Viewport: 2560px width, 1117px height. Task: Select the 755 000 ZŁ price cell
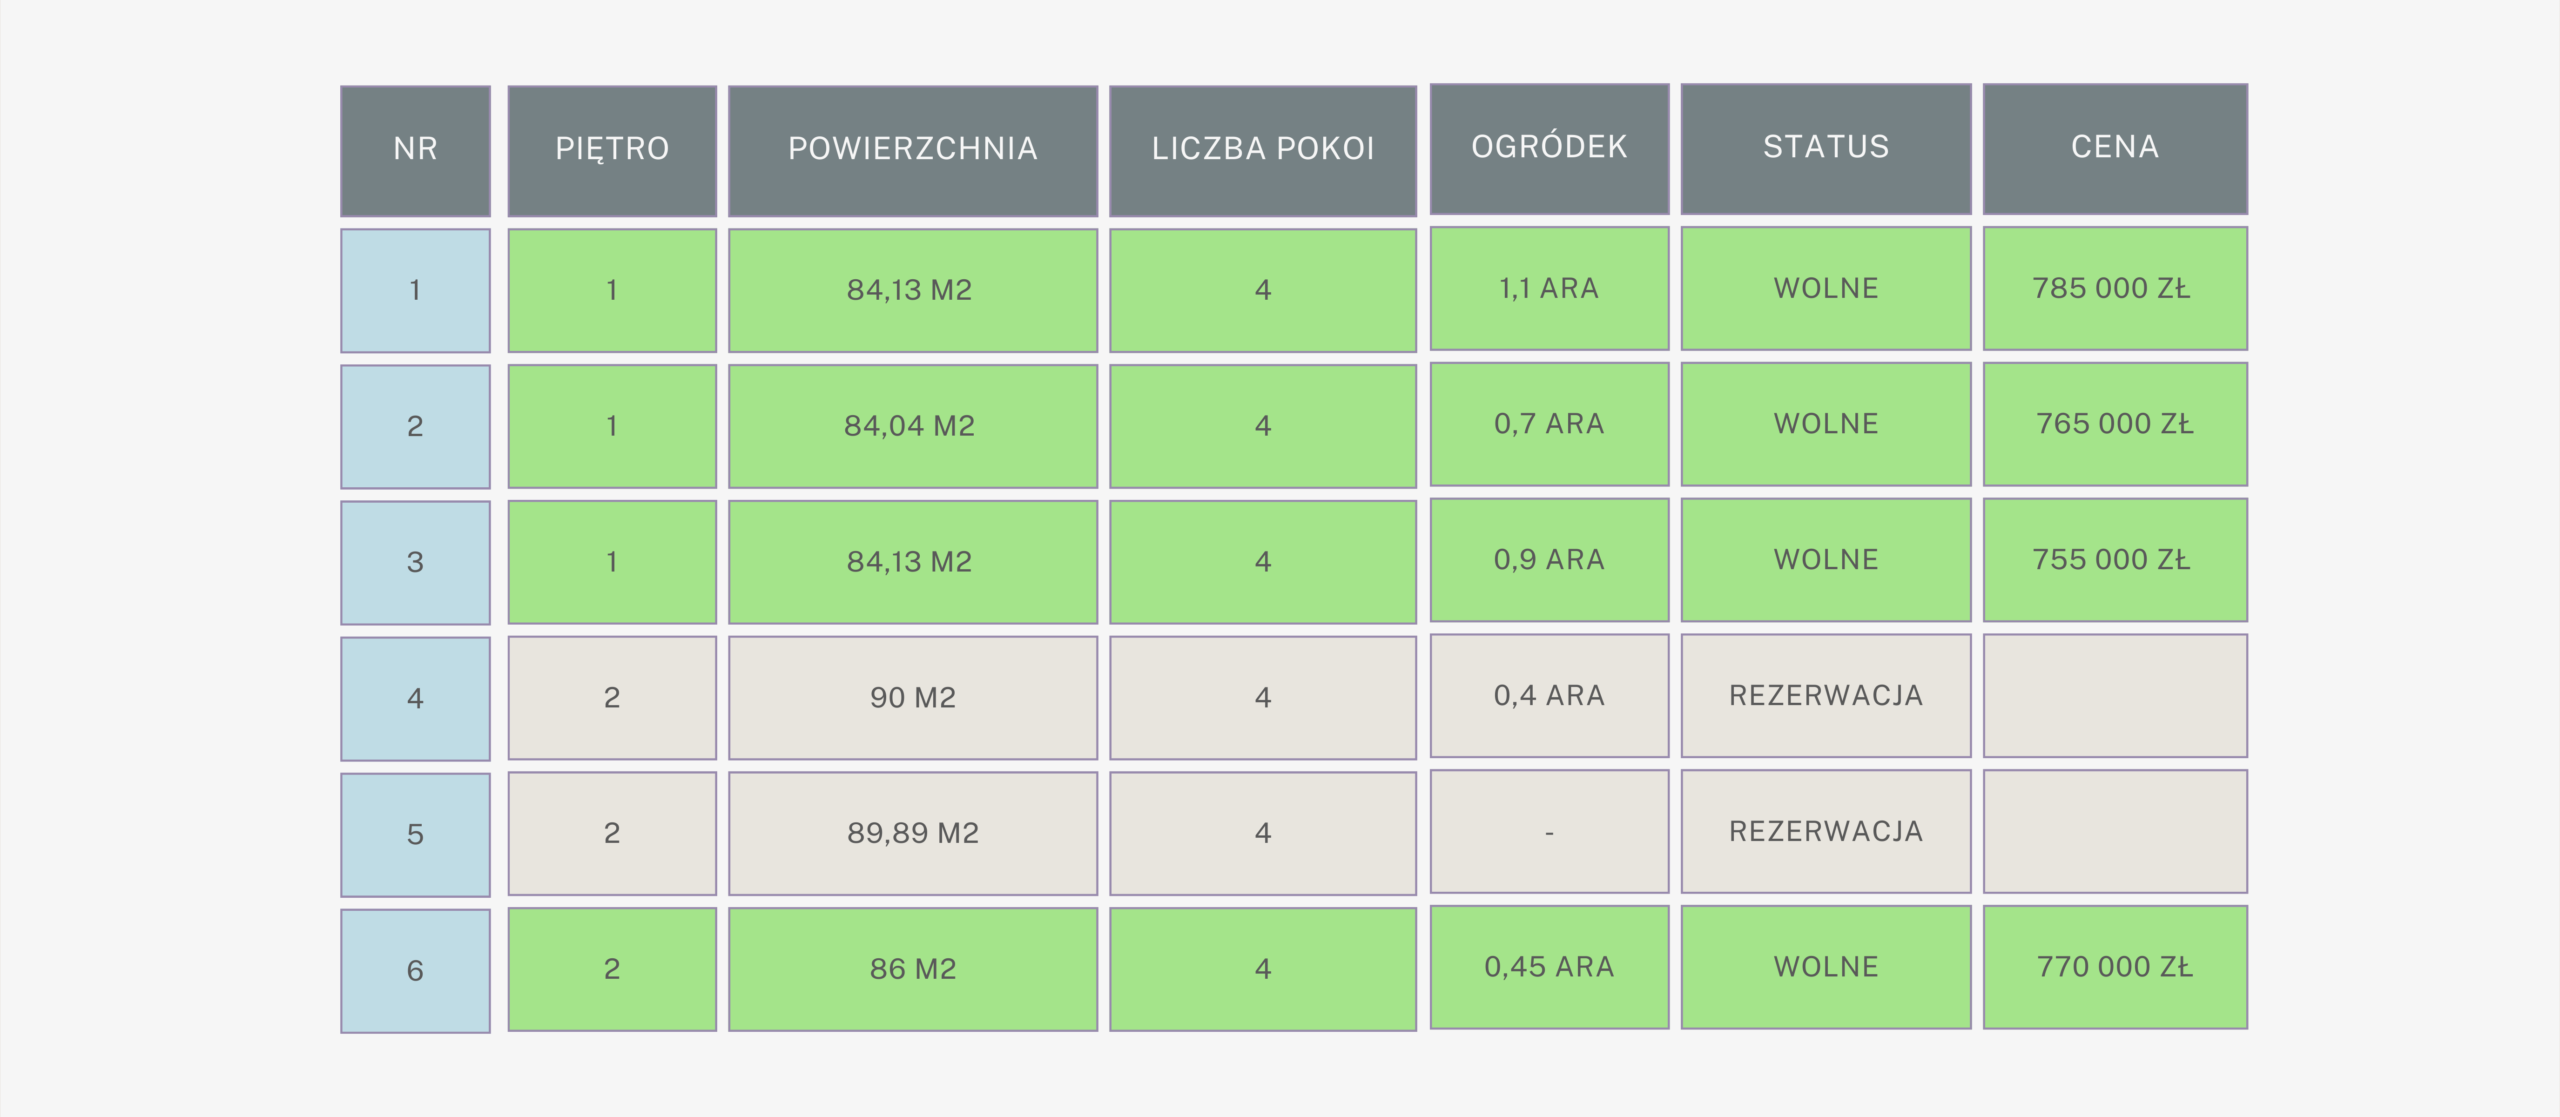point(2114,560)
